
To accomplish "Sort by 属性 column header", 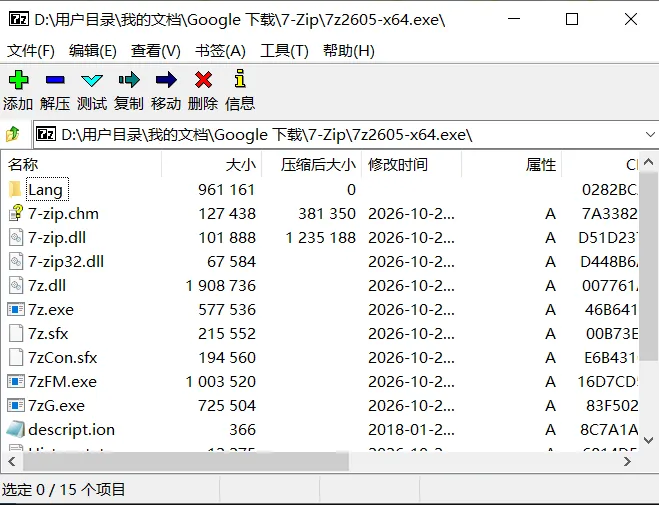I will coord(511,165).
